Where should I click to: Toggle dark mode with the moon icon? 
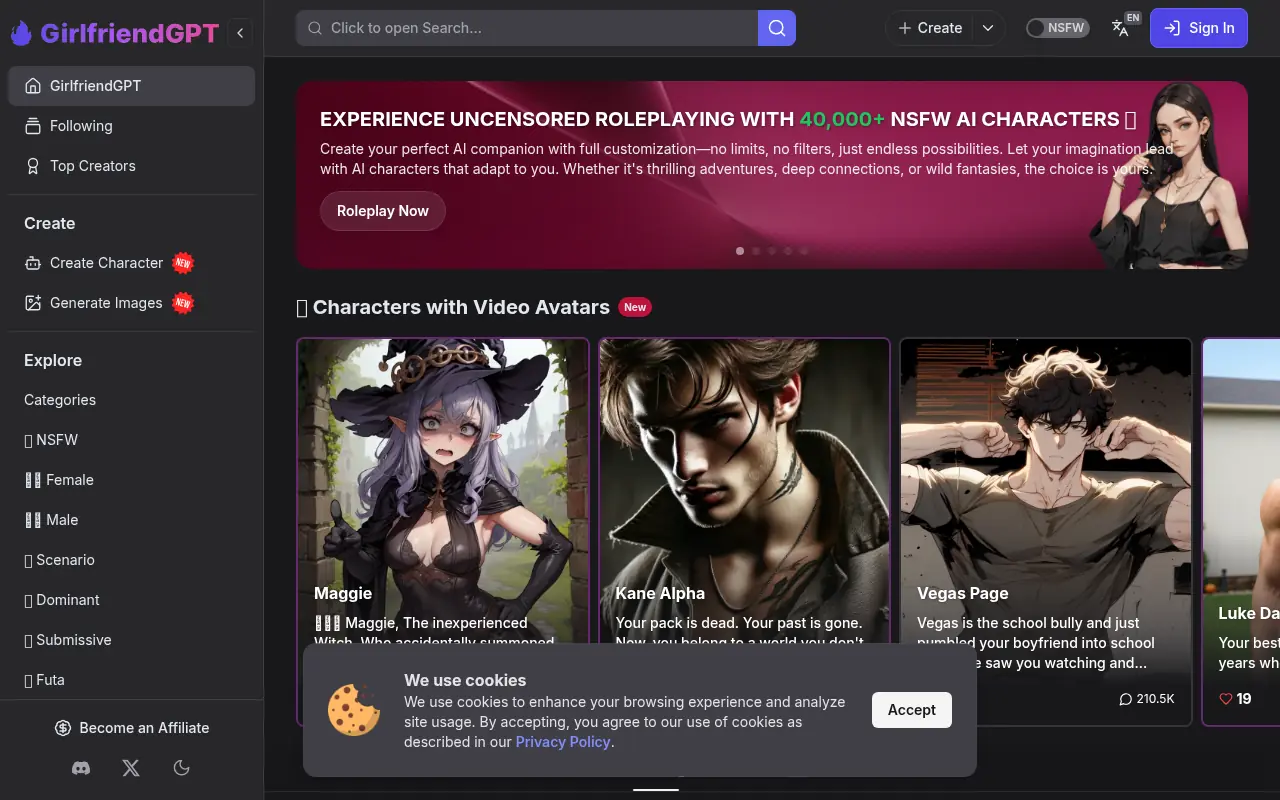(x=181, y=768)
